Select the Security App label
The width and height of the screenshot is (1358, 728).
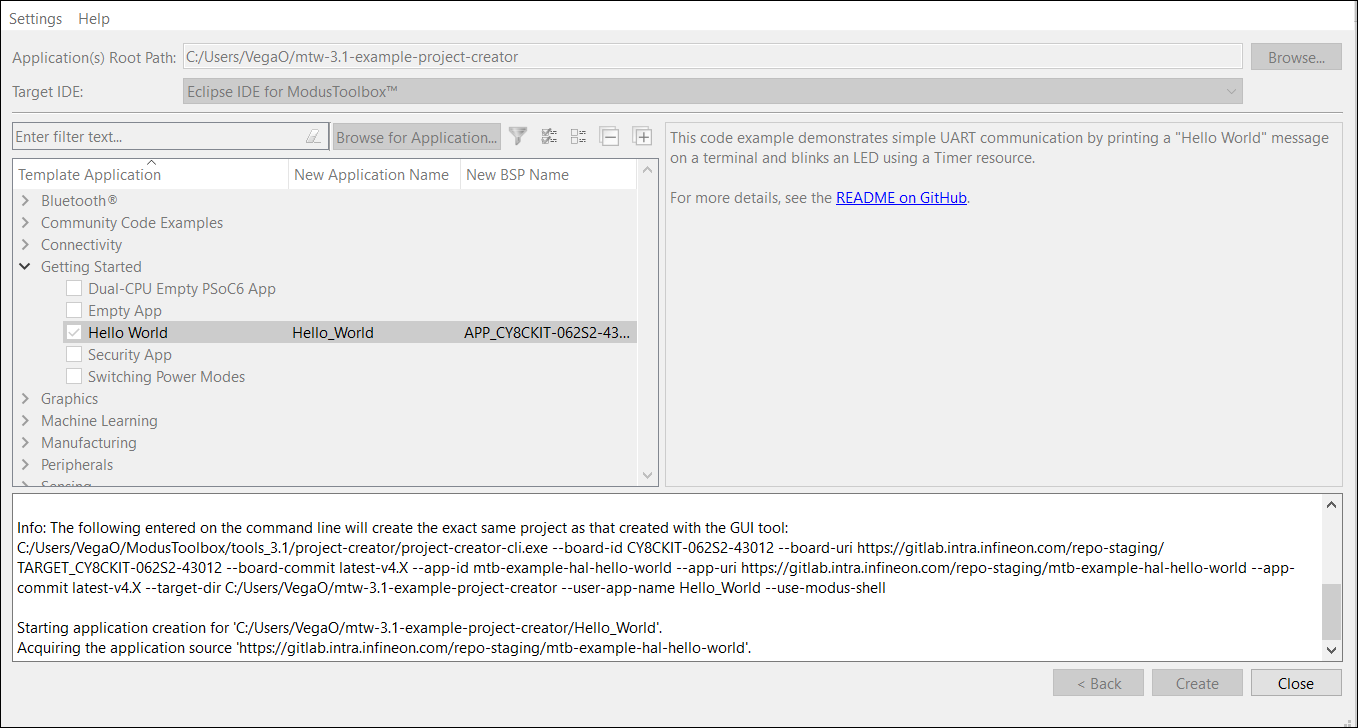130,354
